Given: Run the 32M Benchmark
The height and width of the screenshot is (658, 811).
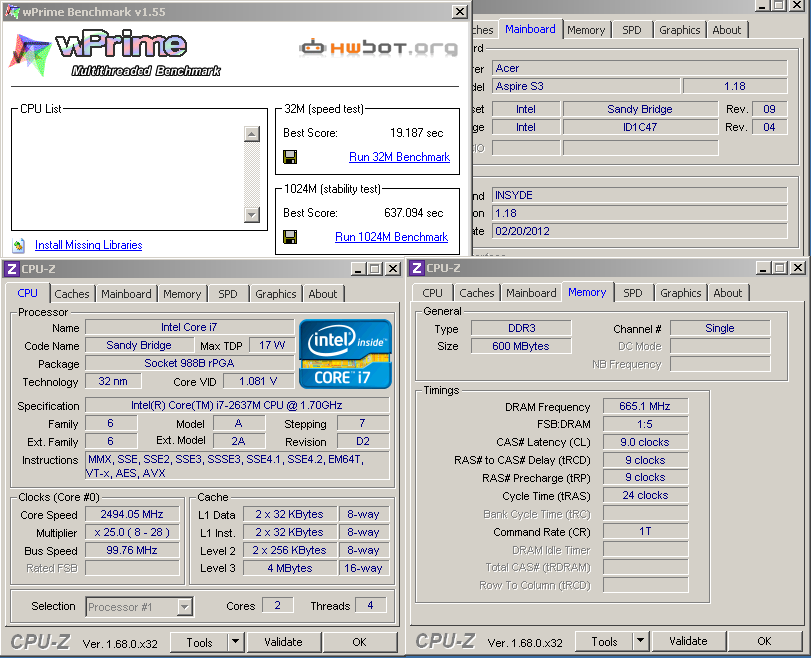Looking at the screenshot, I should pyautogui.click(x=399, y=157).
